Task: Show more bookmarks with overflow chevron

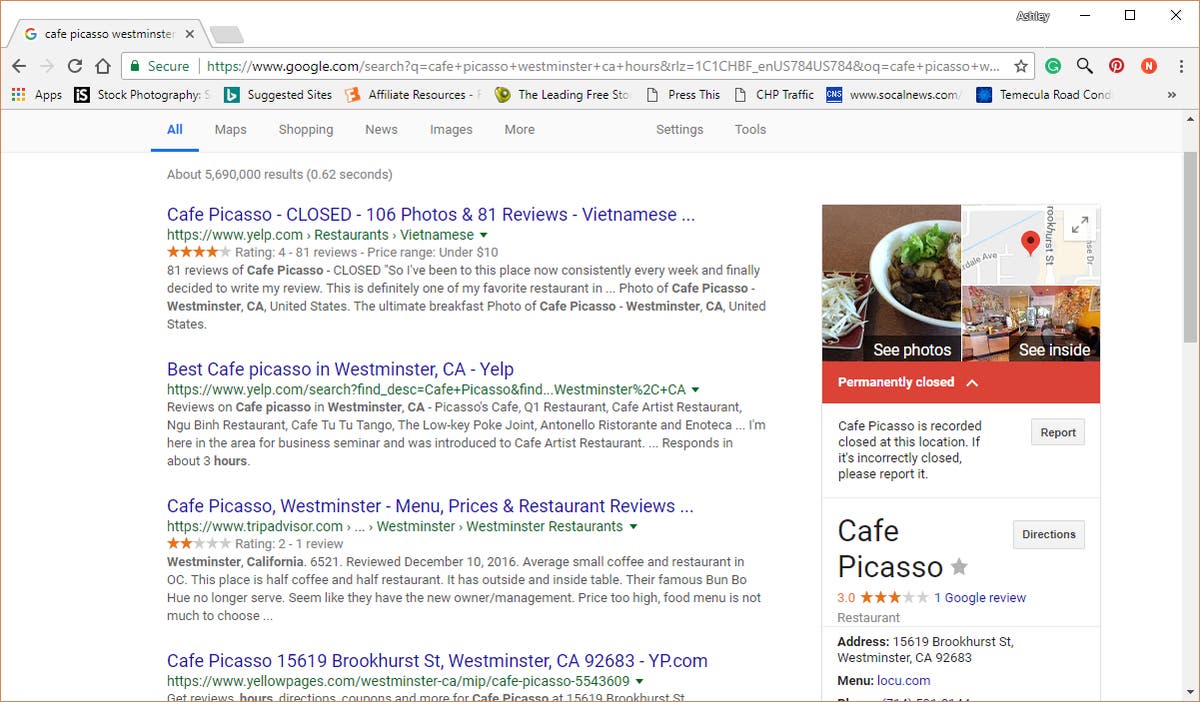Action: (1171, 95)
